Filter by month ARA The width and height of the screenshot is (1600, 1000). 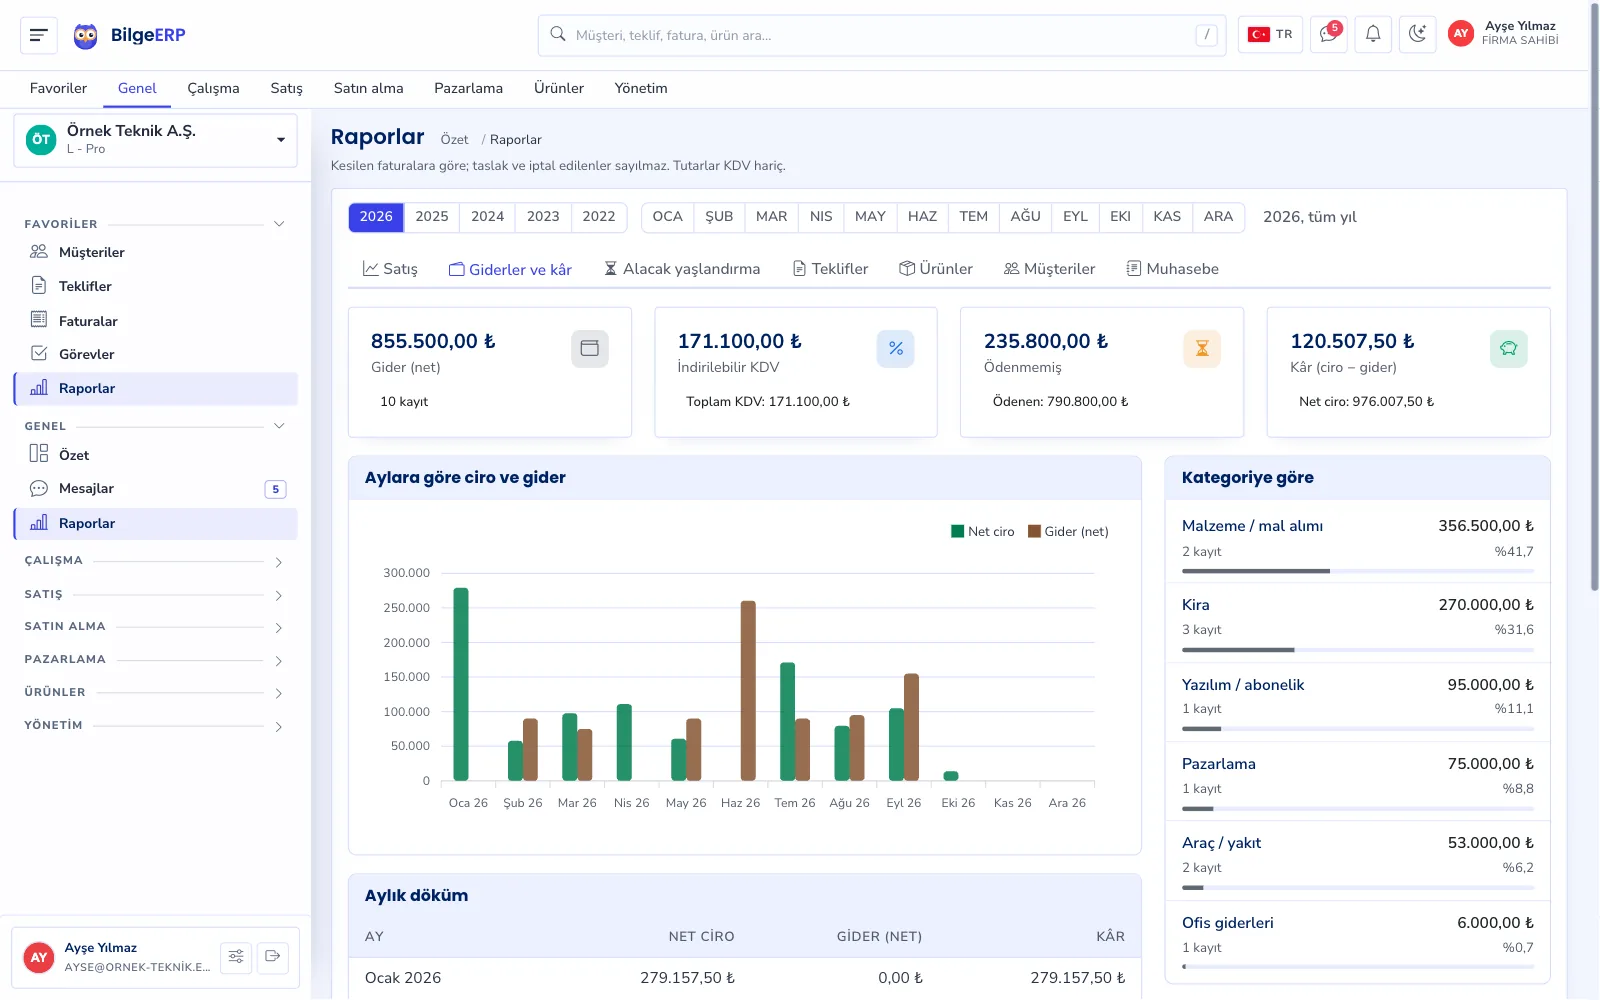1218,217
